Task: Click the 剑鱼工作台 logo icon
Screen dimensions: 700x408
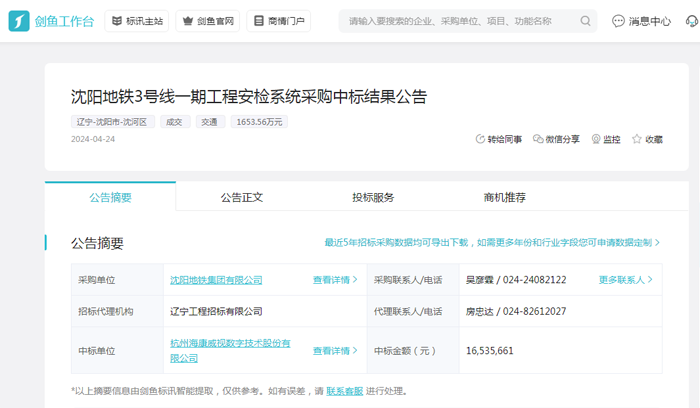Action: [19, 21]
